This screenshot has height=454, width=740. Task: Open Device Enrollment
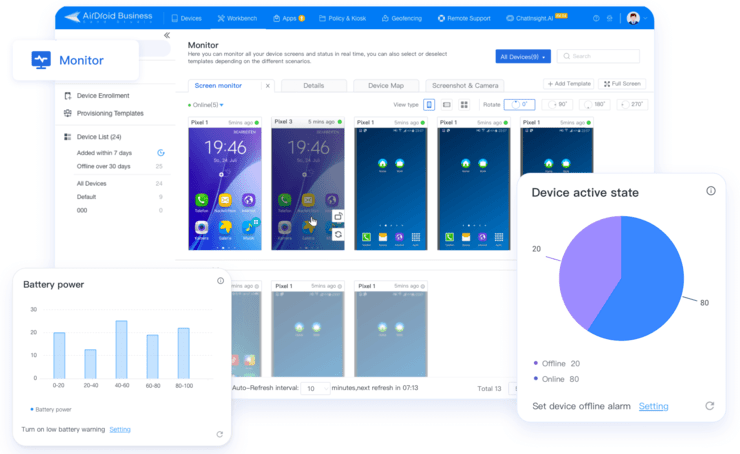(103, 96)
